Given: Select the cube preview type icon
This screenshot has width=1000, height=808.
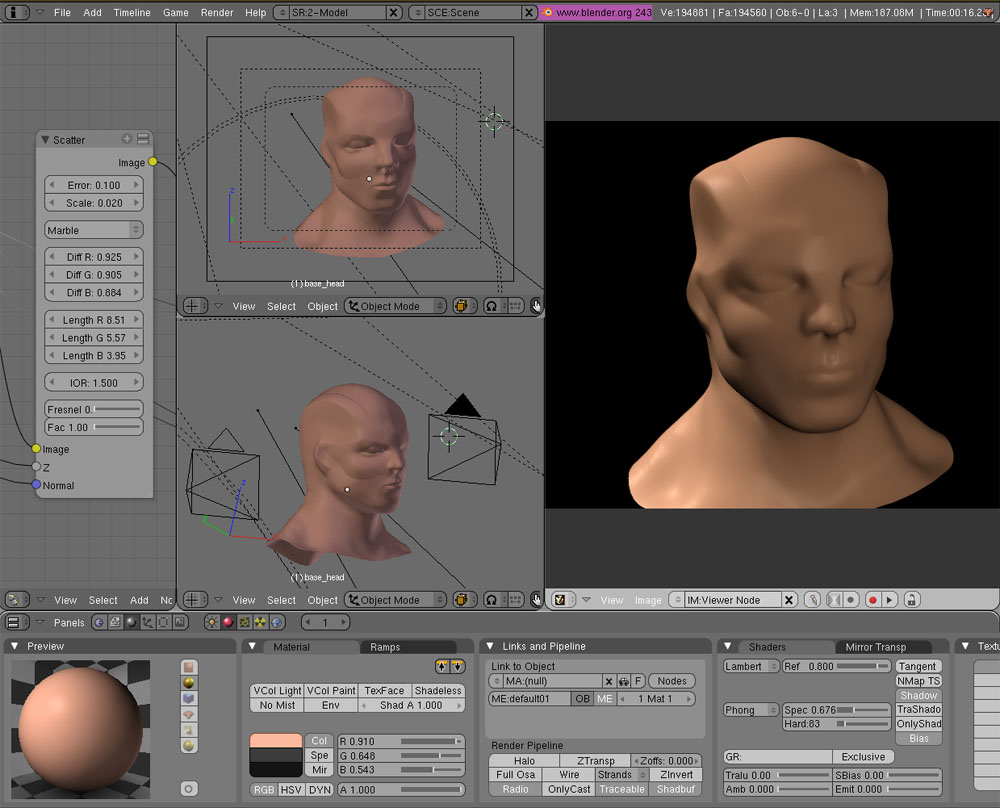Looking at the screenshot, I should pyautogui.click(x=189, y=699).
